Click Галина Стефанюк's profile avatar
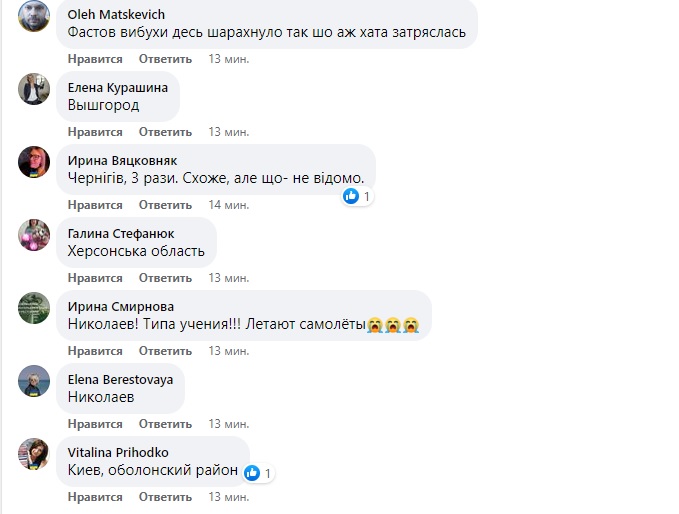The height and width of the screenshot is (514, 679). pos(35,235)
